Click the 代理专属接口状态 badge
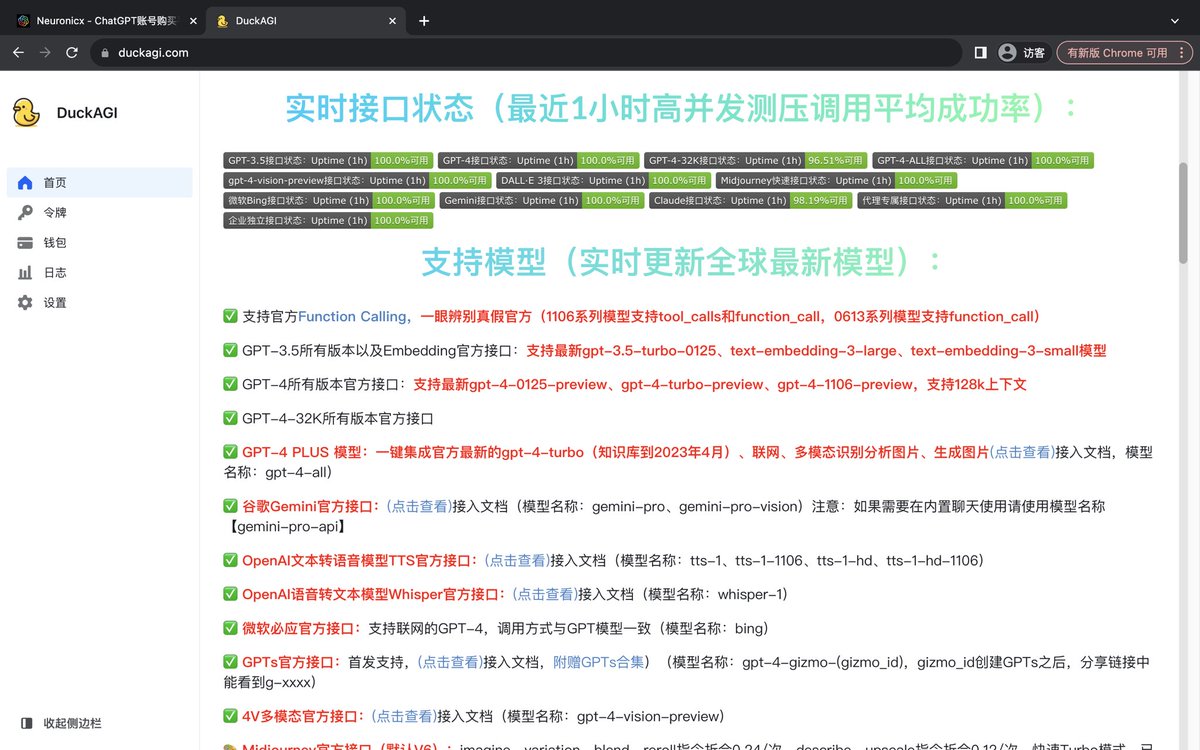1200x750 pixels. pyautogui.click(x=962, y=200)
